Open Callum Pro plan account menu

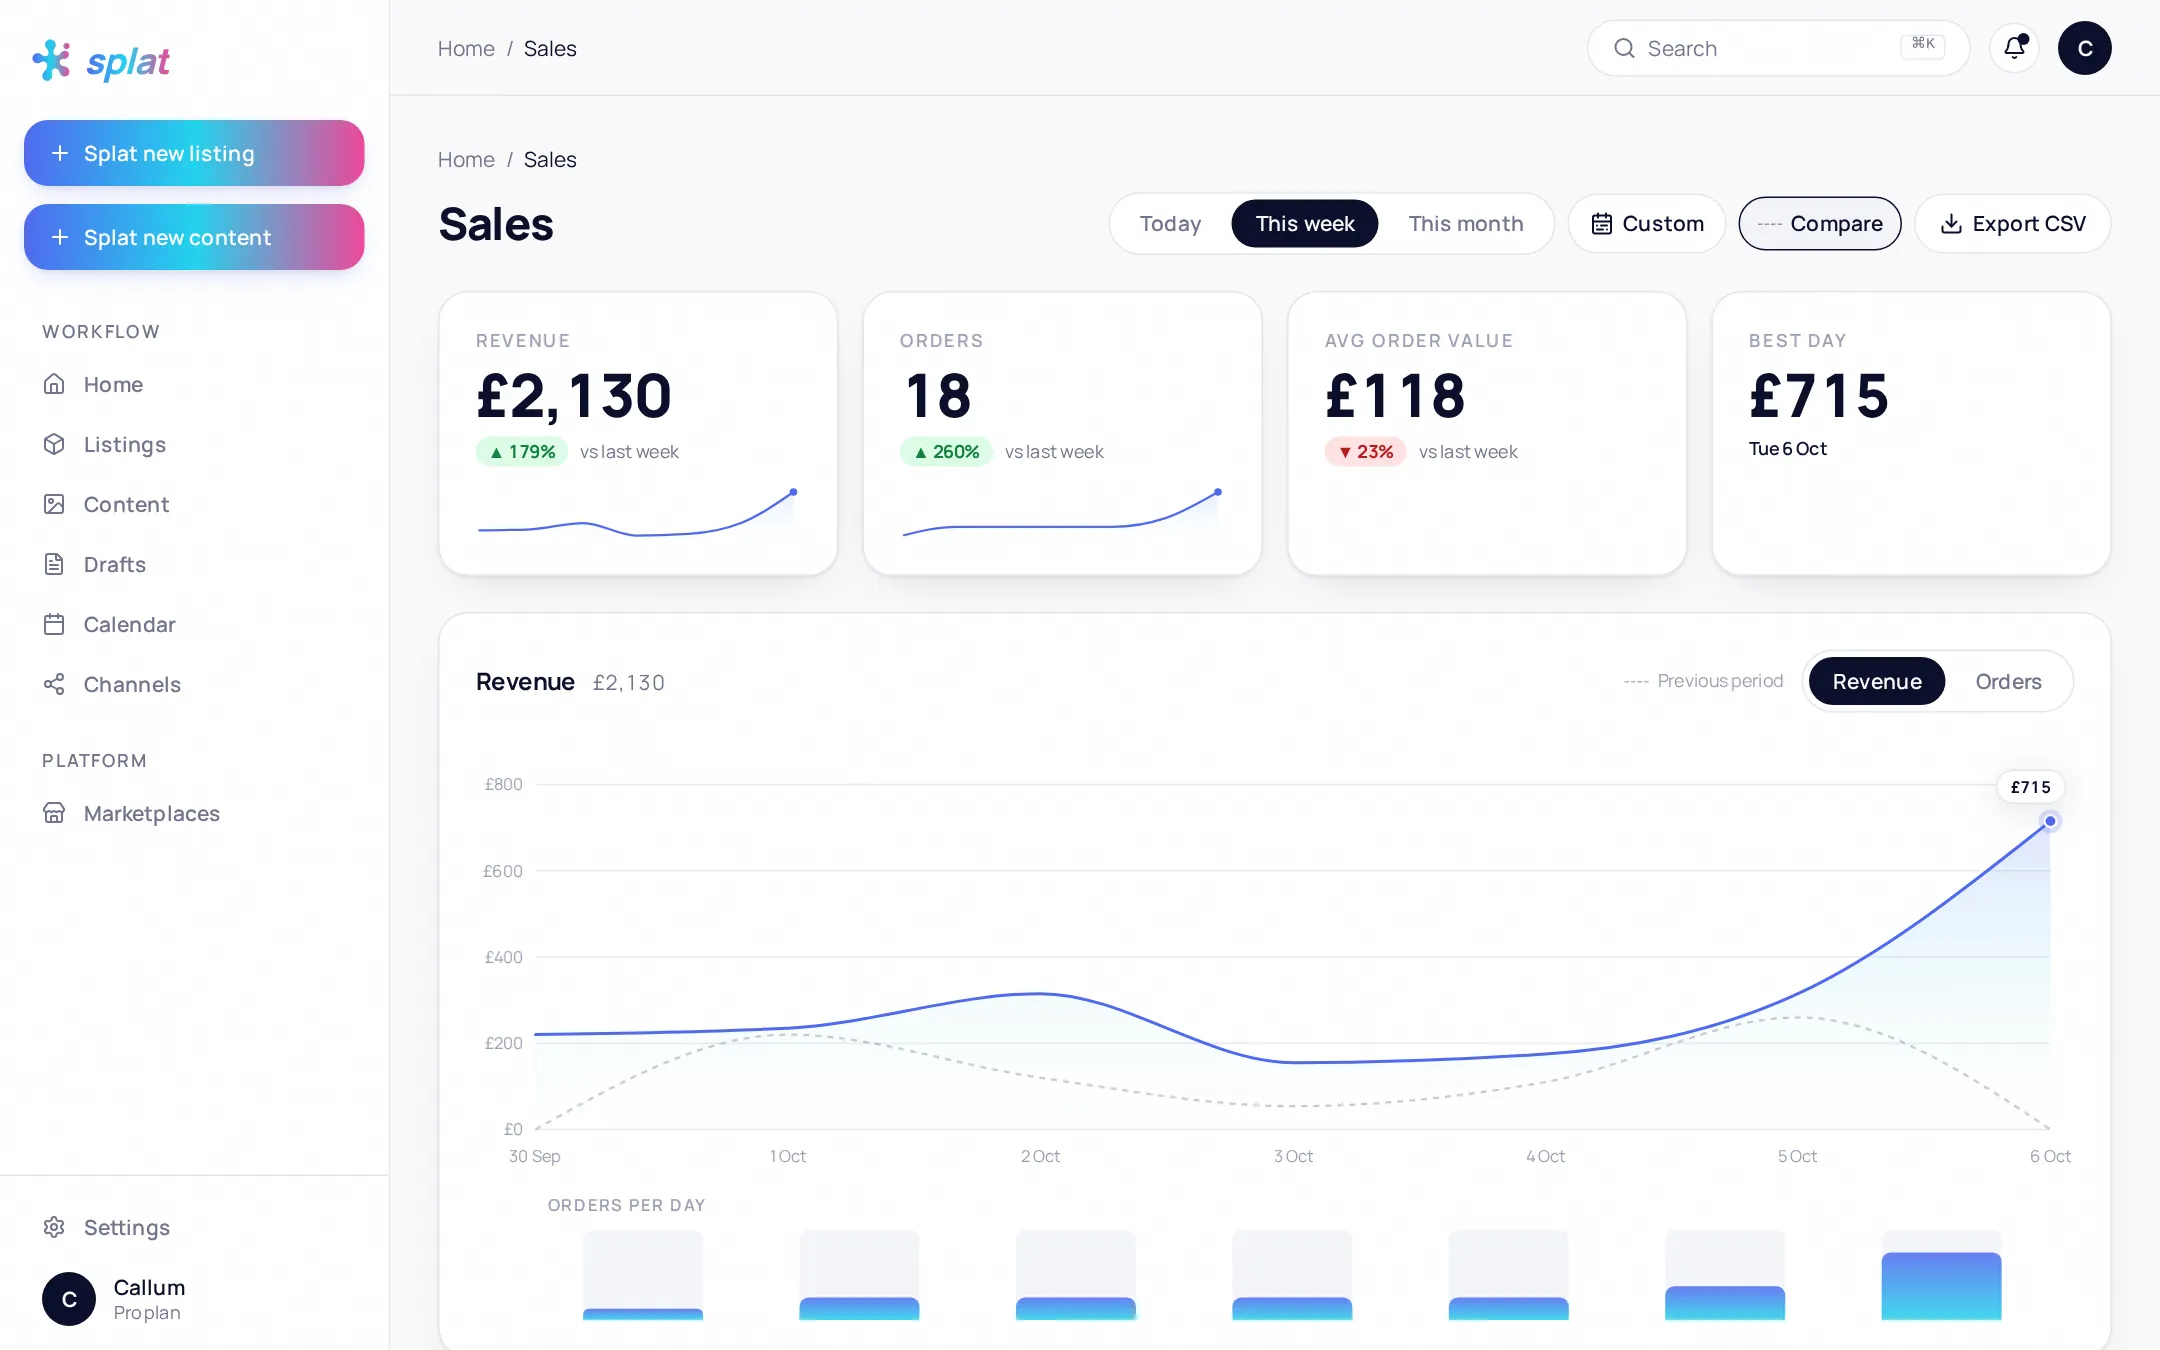tap(194, 1299)
